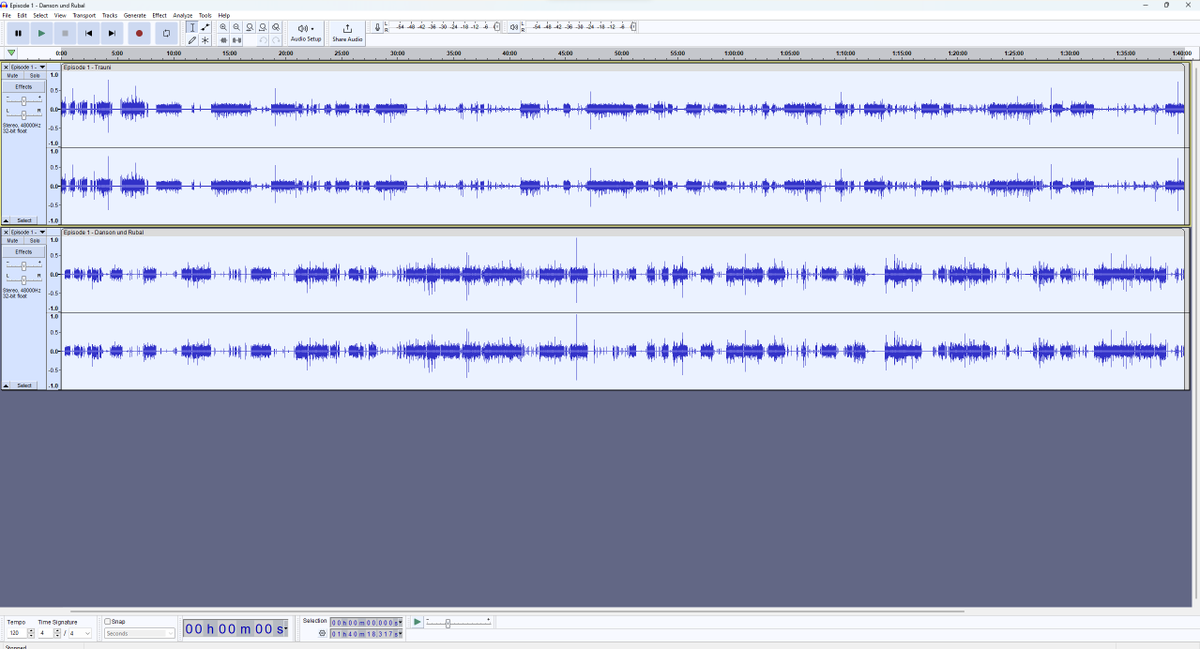Click the microphone record meter icon
This screenshot has height=649, width=1200.
click(x=377, y=27)
